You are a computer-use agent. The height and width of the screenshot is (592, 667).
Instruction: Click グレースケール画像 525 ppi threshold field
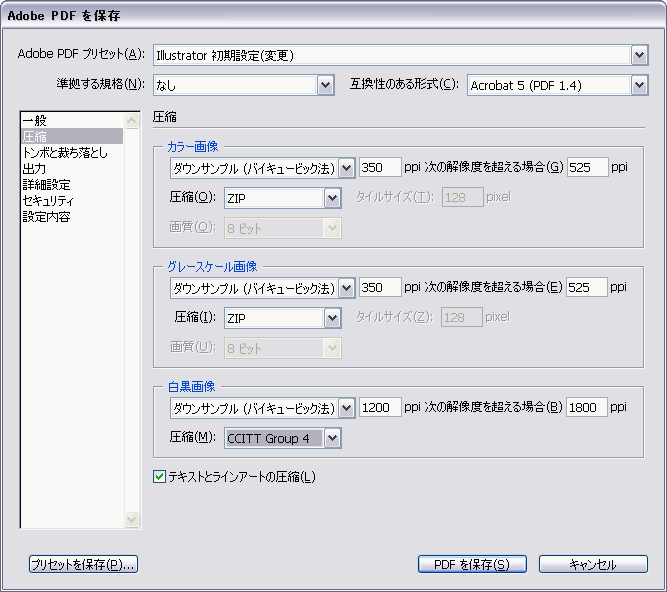(x=586, y=287)
